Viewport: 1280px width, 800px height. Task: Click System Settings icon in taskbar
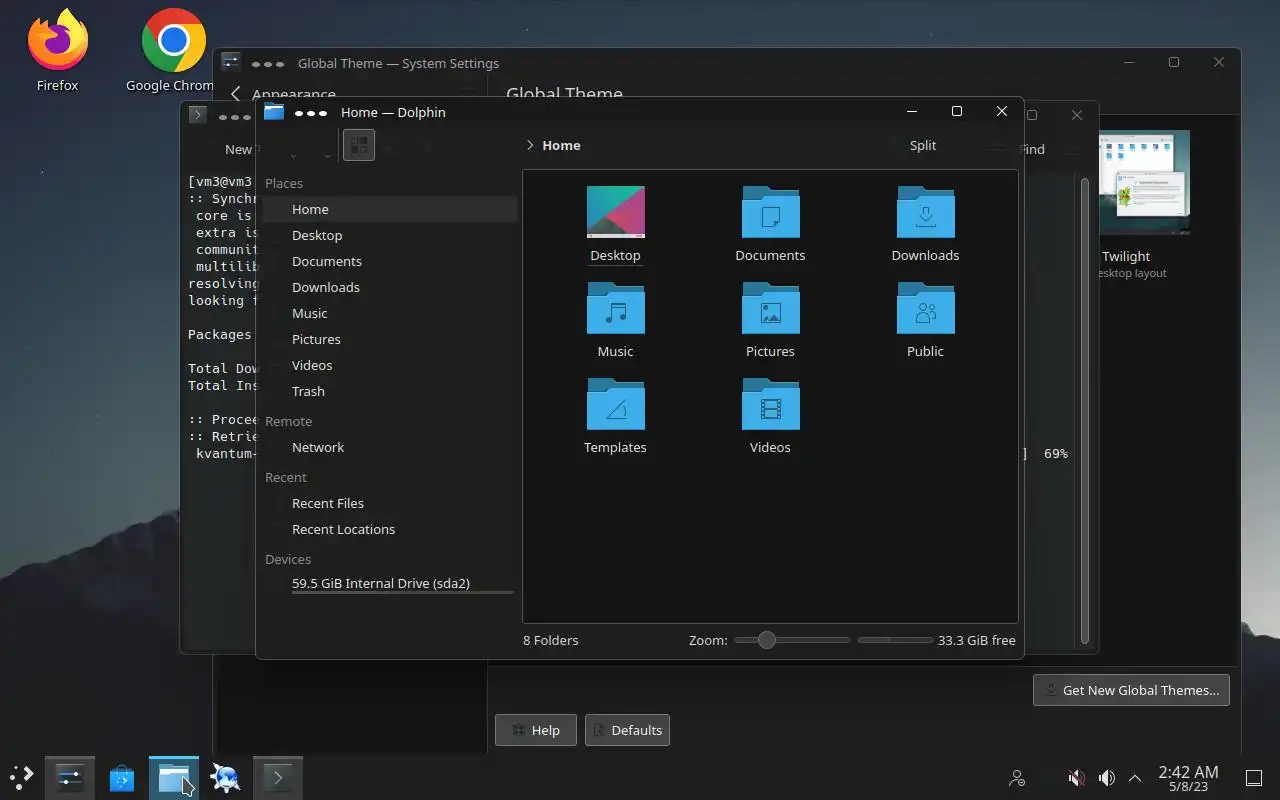tap(70, 777)
